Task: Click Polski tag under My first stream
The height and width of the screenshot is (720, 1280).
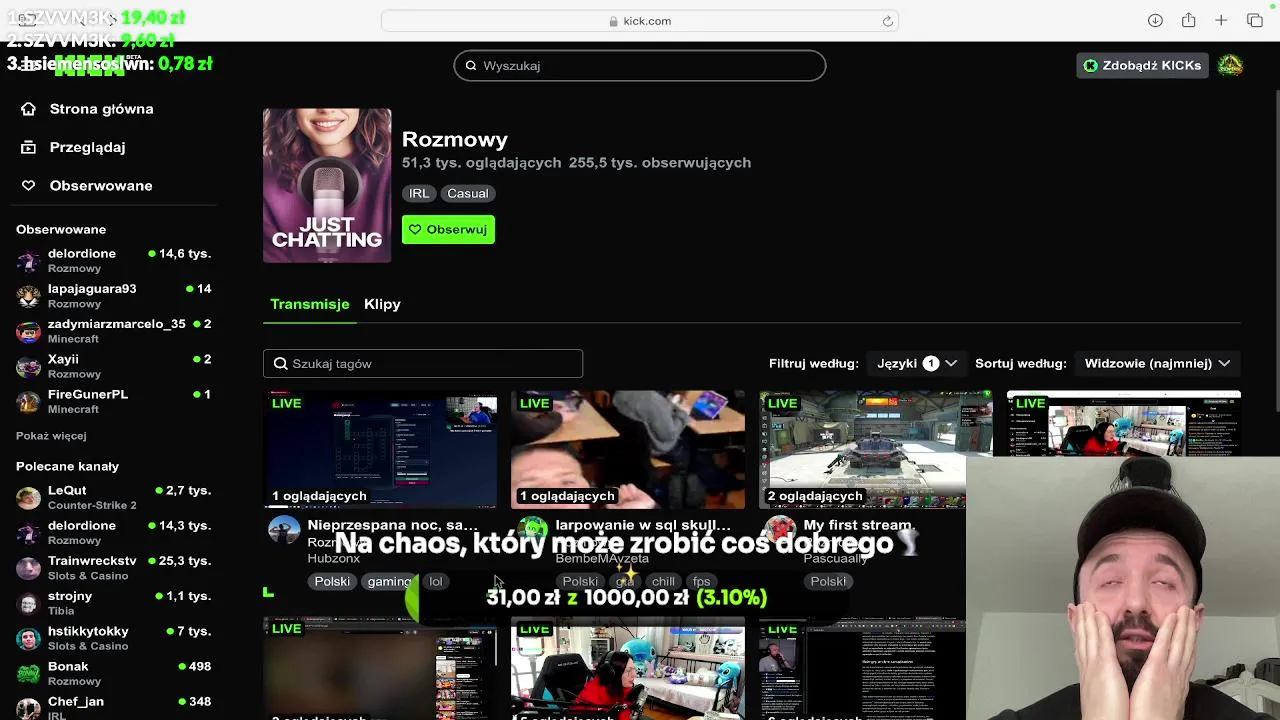Action: click(828, 582)
